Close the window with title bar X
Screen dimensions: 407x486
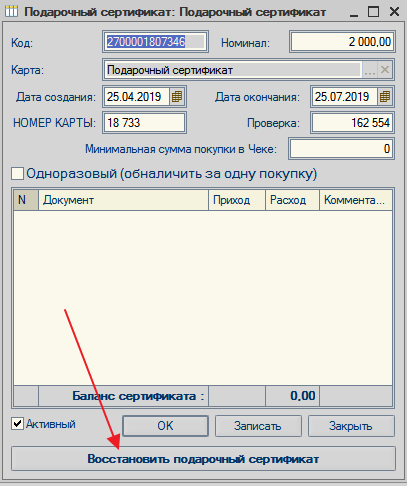tap(394, 12)
